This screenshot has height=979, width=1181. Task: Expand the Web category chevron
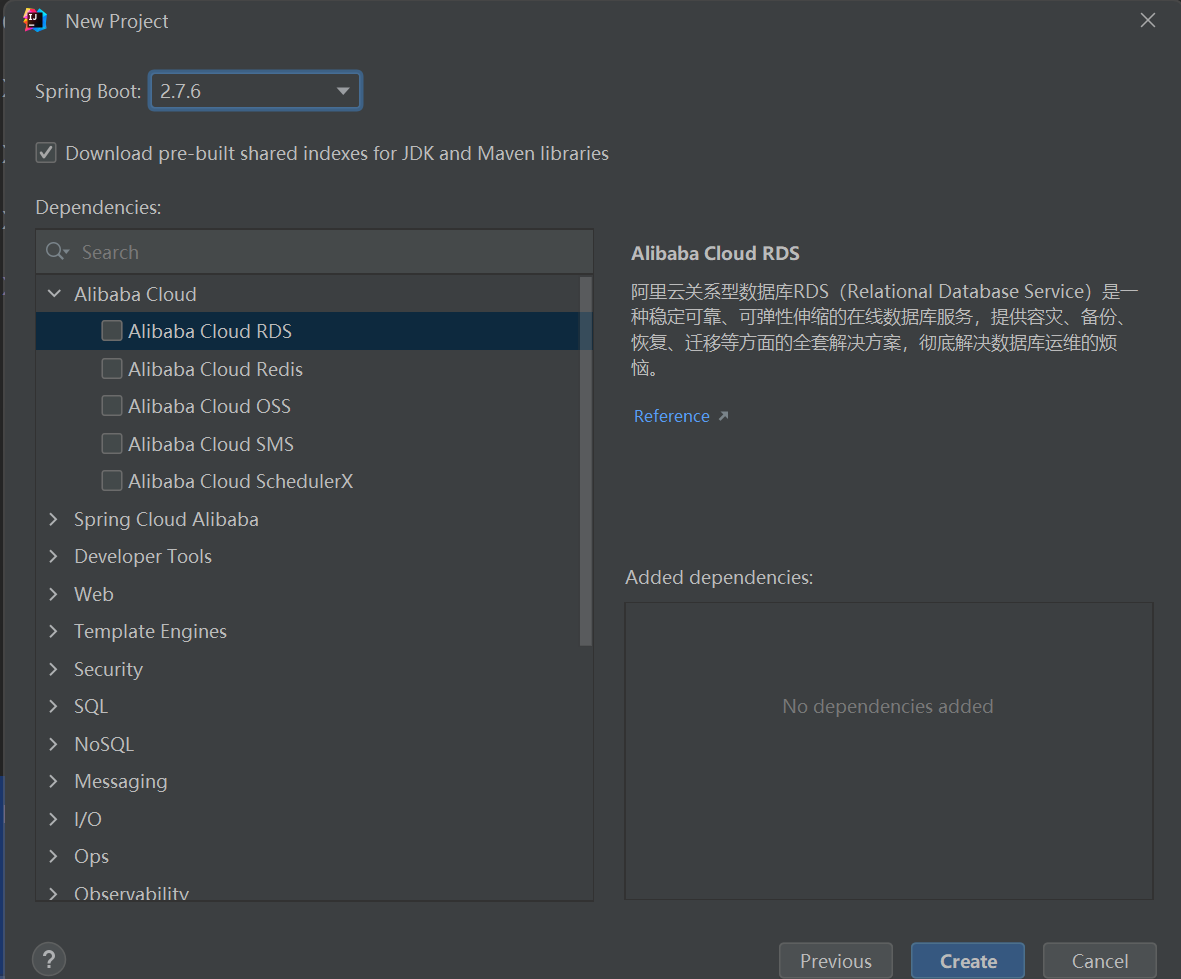coord(53,593)
